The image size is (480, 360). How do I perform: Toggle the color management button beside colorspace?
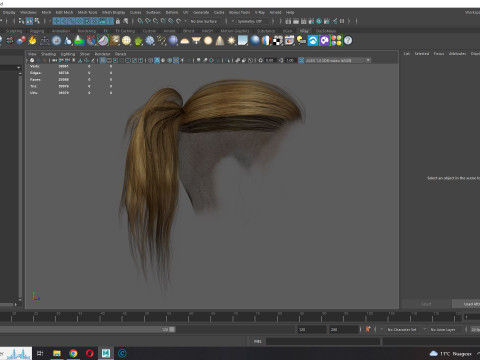[x=301, y=60]
